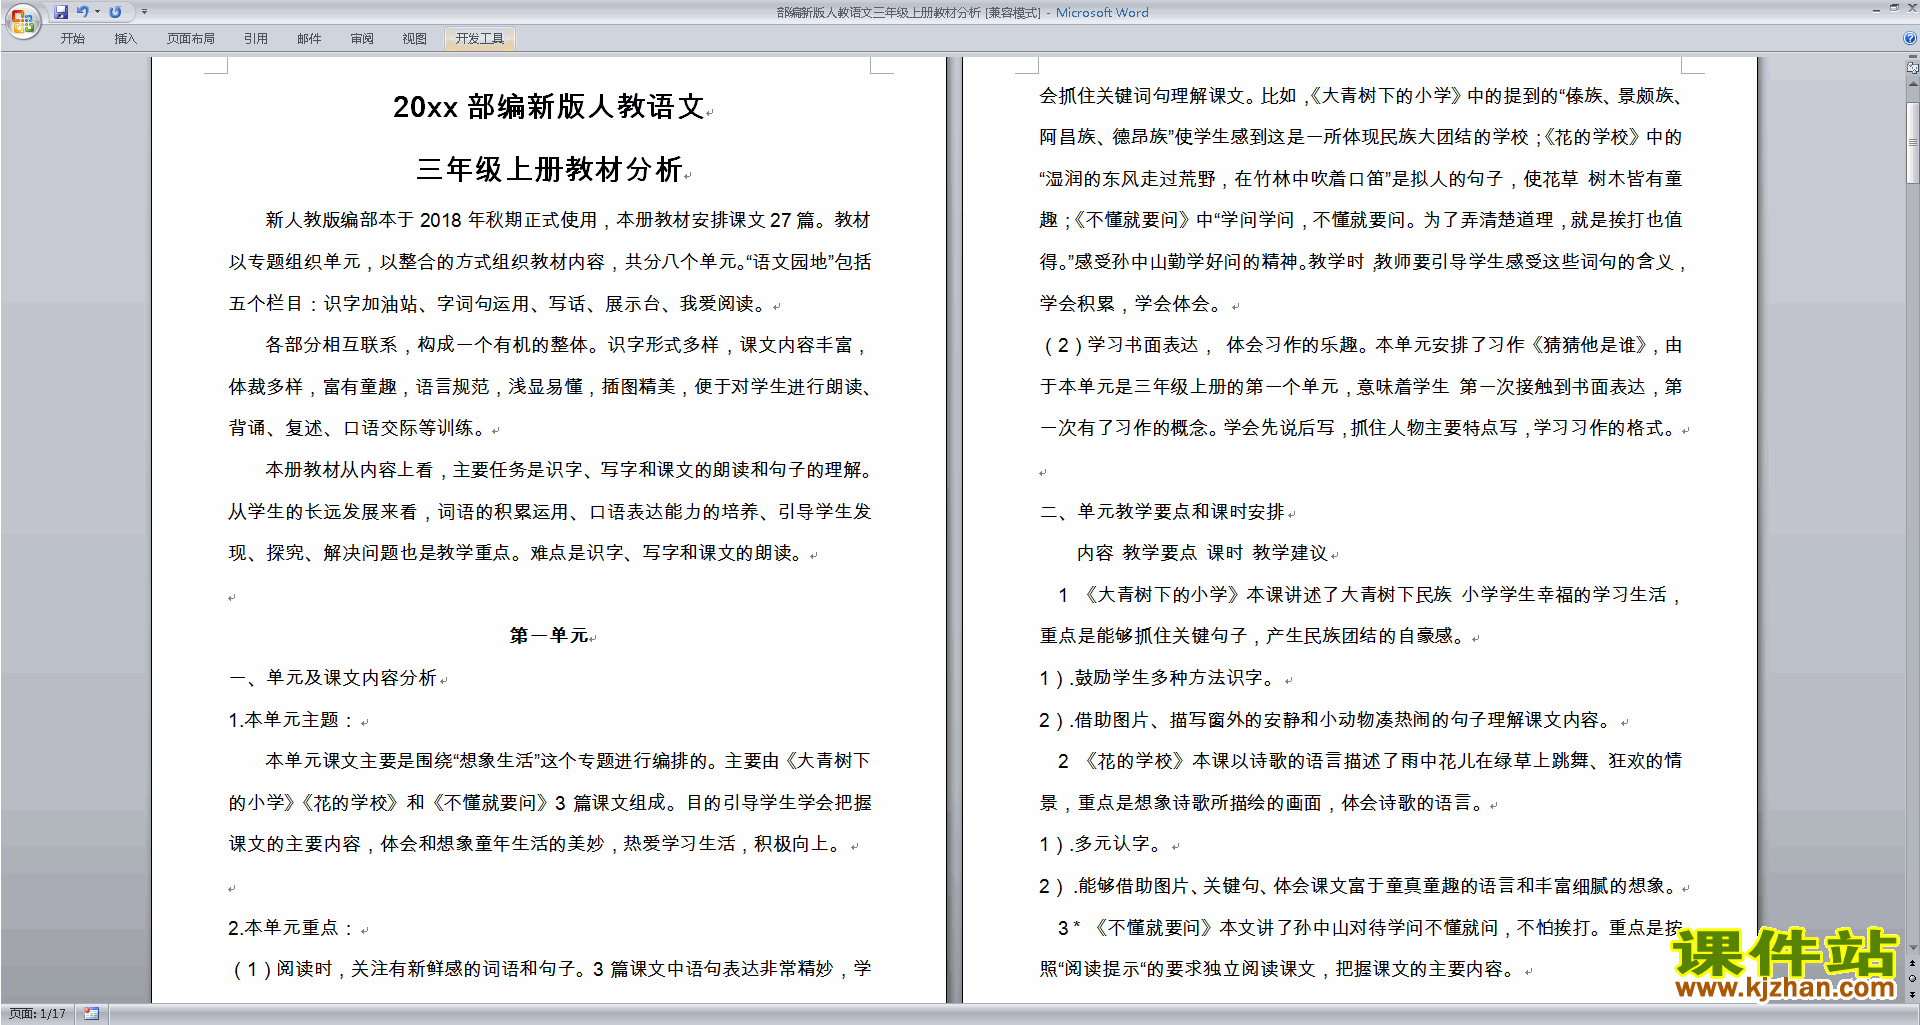
Task: Click the line 1）.鼓励学生多种方法识字。
Action: (x=1160, y=678)
